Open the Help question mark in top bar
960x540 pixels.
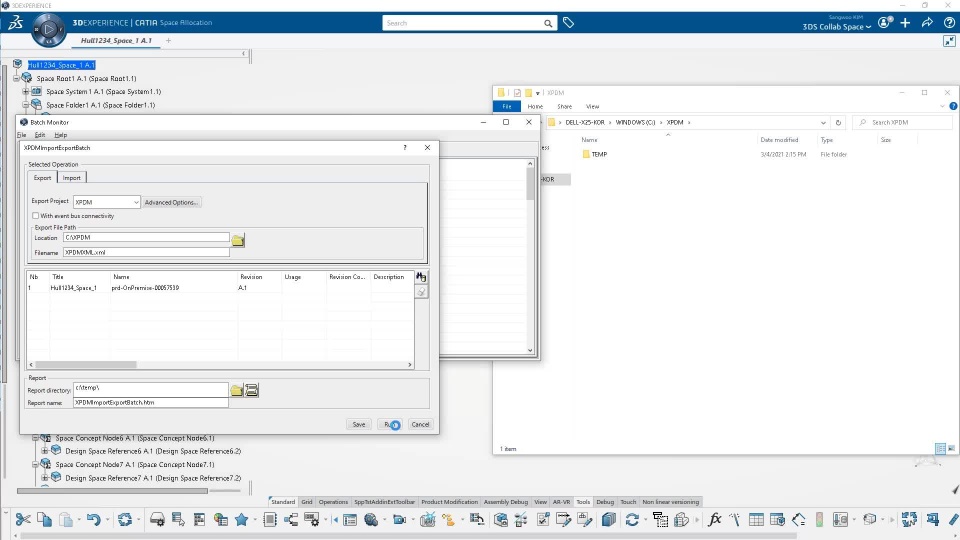coord(949,23)
